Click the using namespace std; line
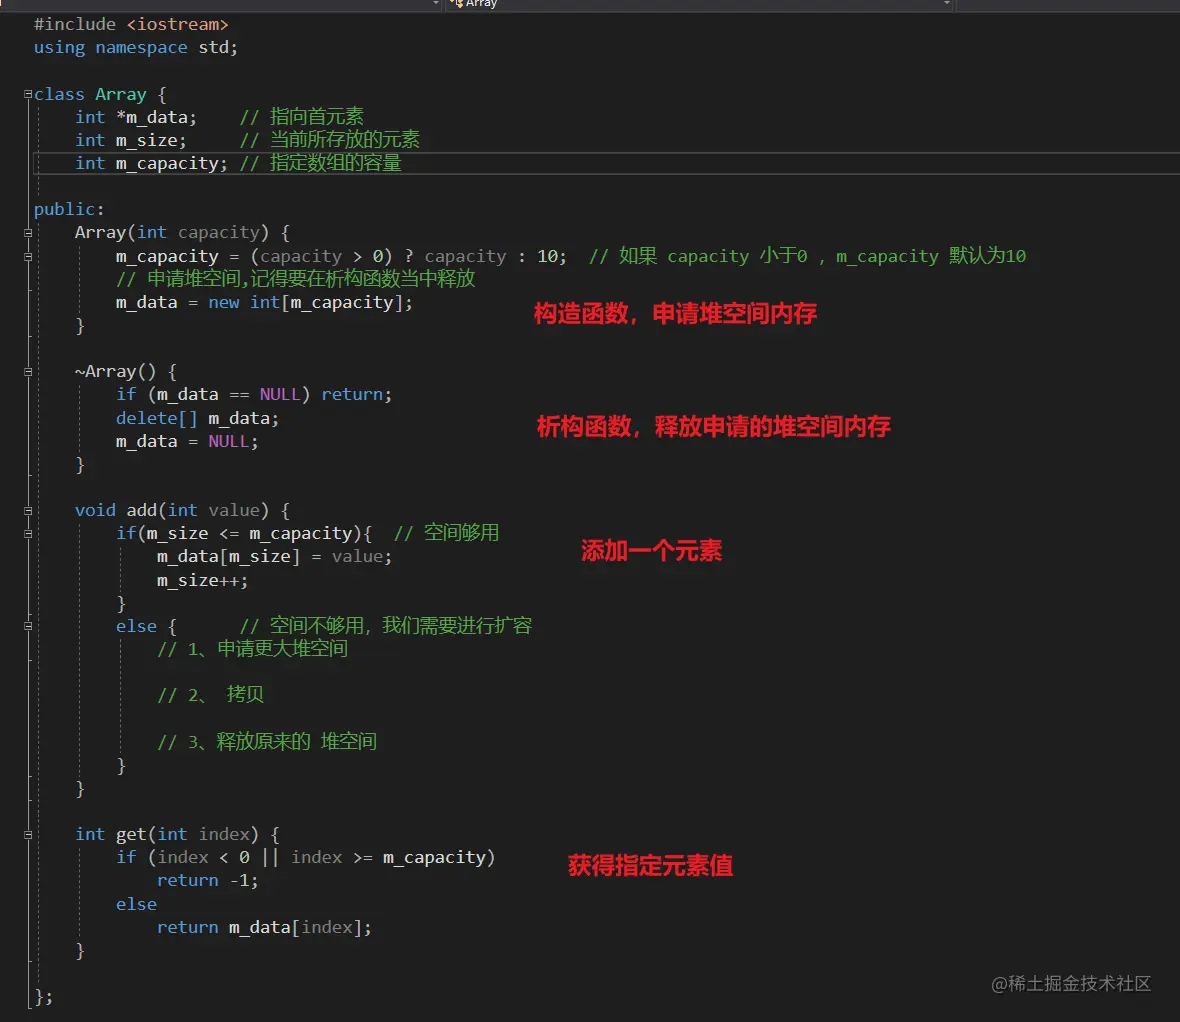Screen dimensions: 1180x1022 point(135,47)
